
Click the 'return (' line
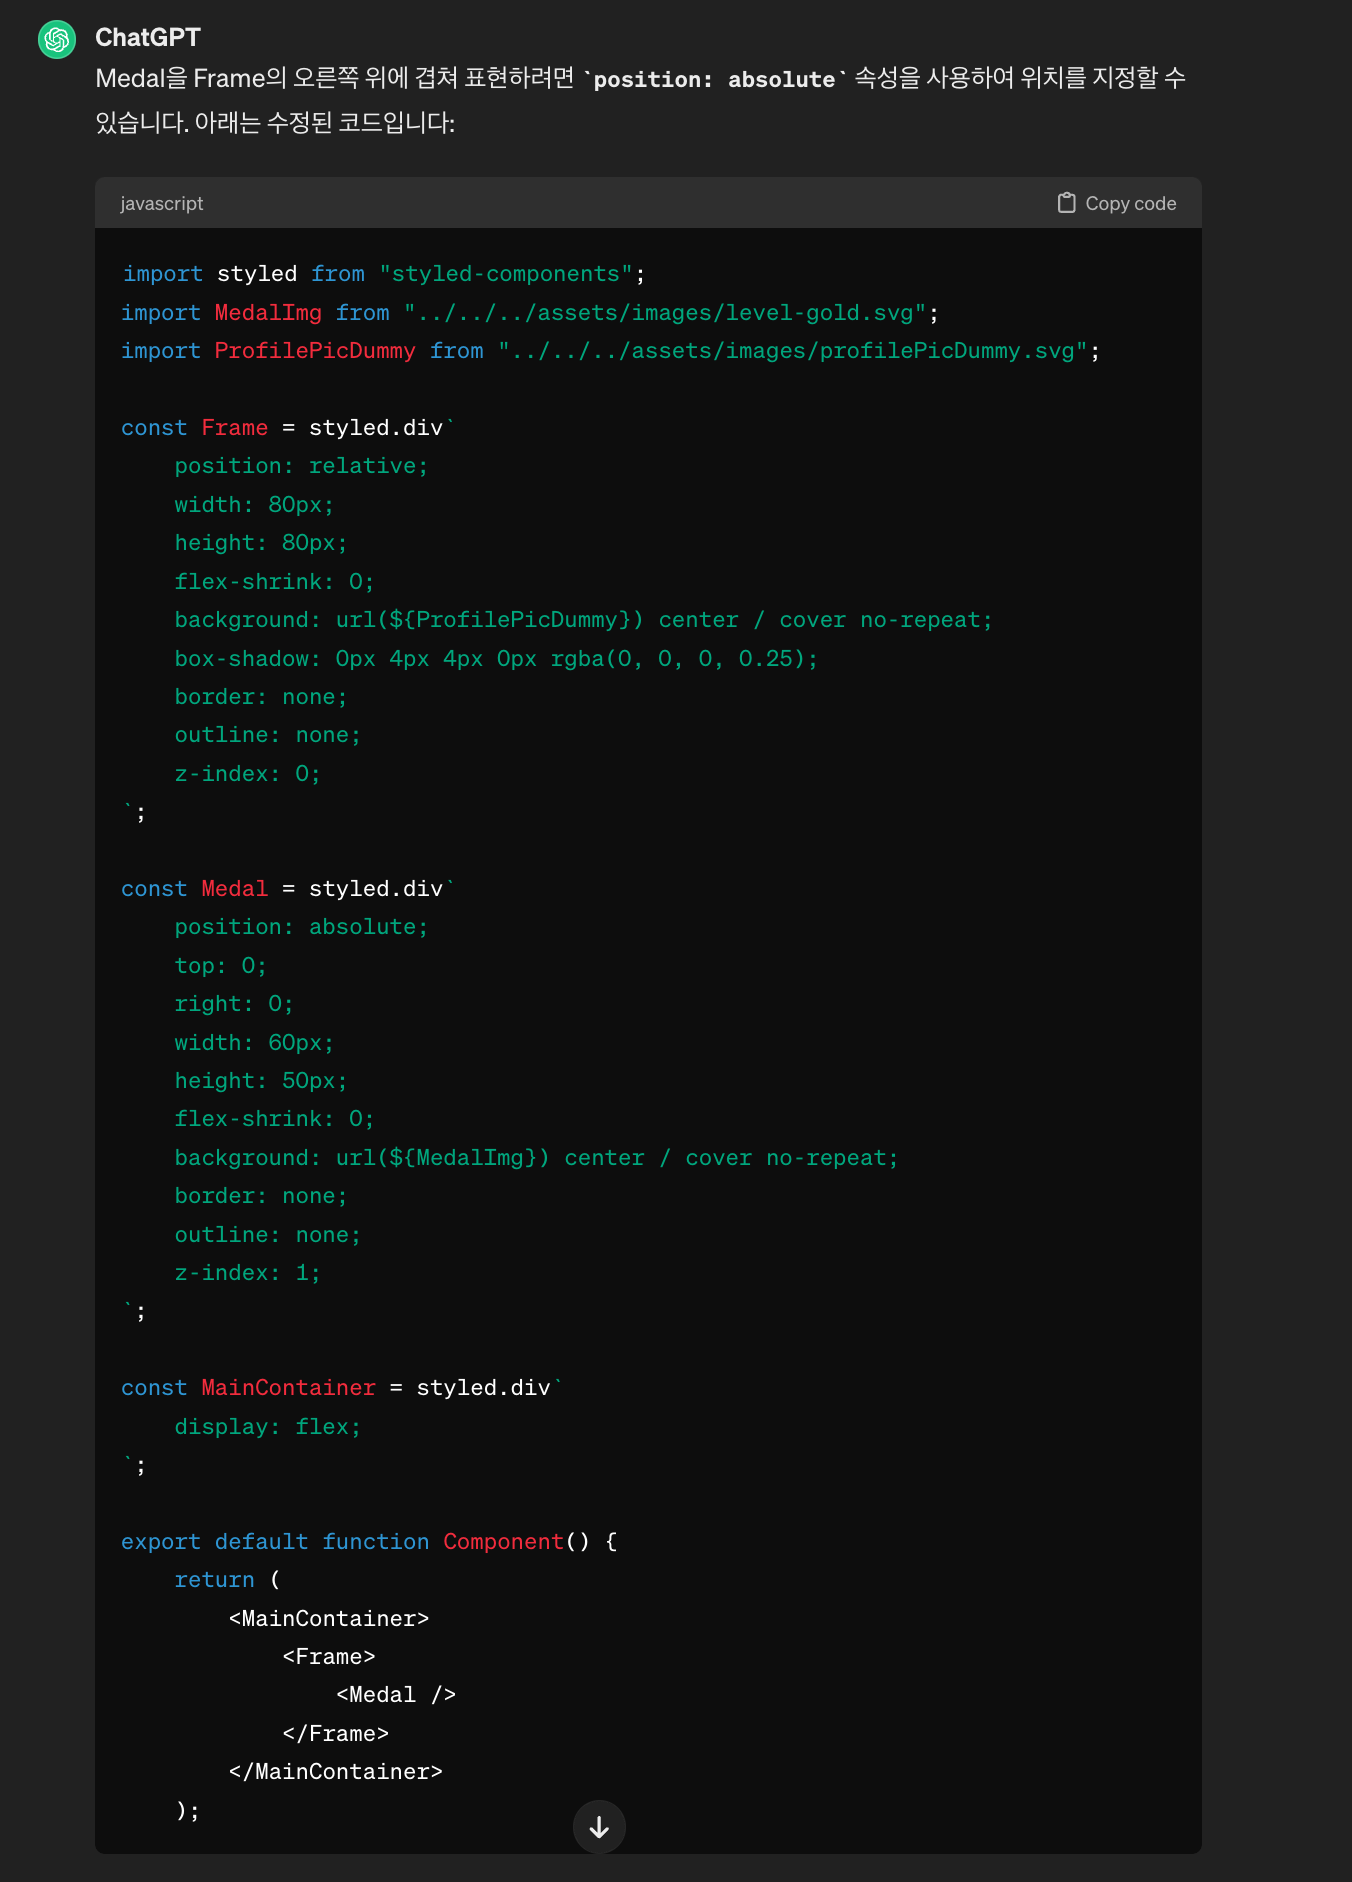coord(228,1580)
